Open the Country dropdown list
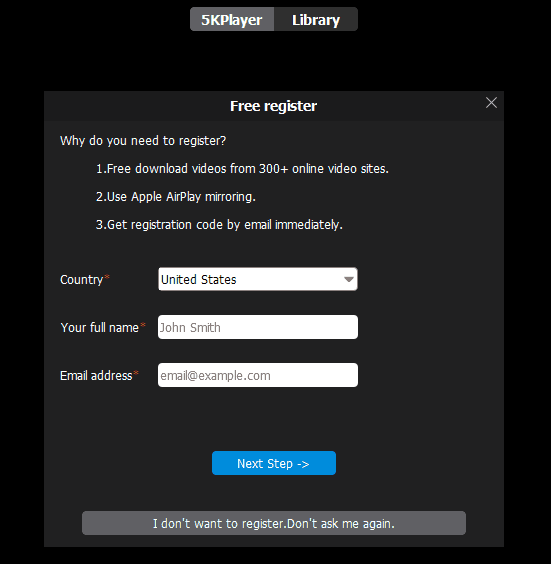Image resolution: width=551 pixels, height=564 pixels. pos(258,279)
